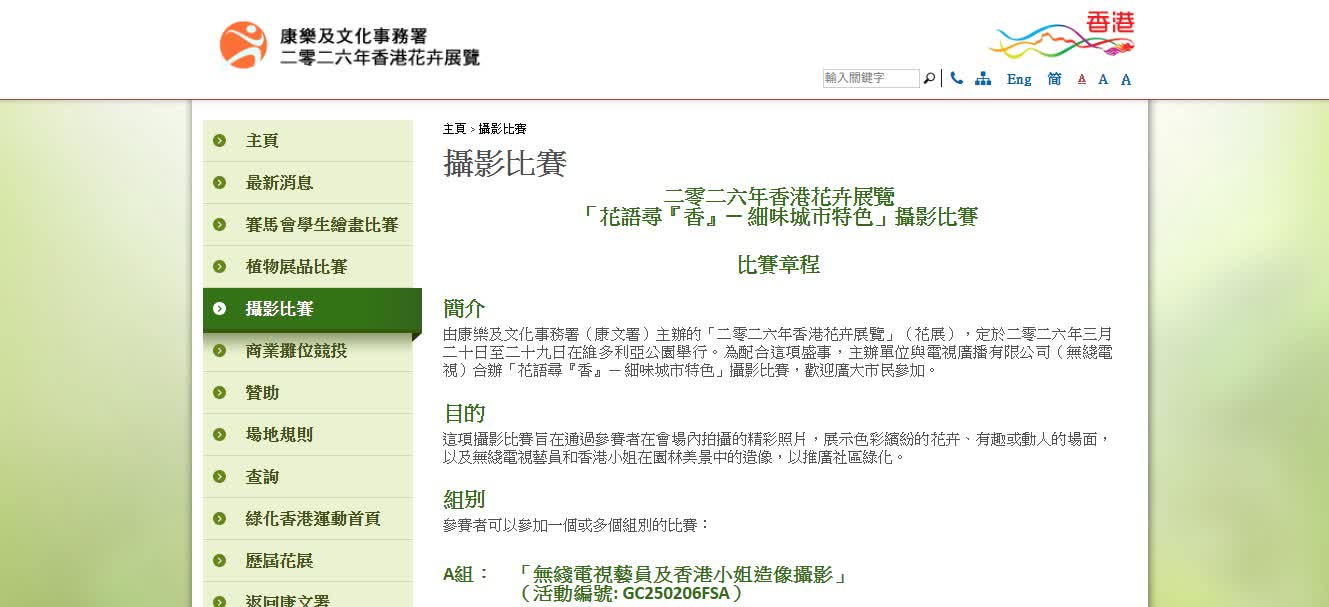The width and height of the screenshot is (1329, 607).
Task: Open the sitemap icon in header
Action: (x=983, y=79)
